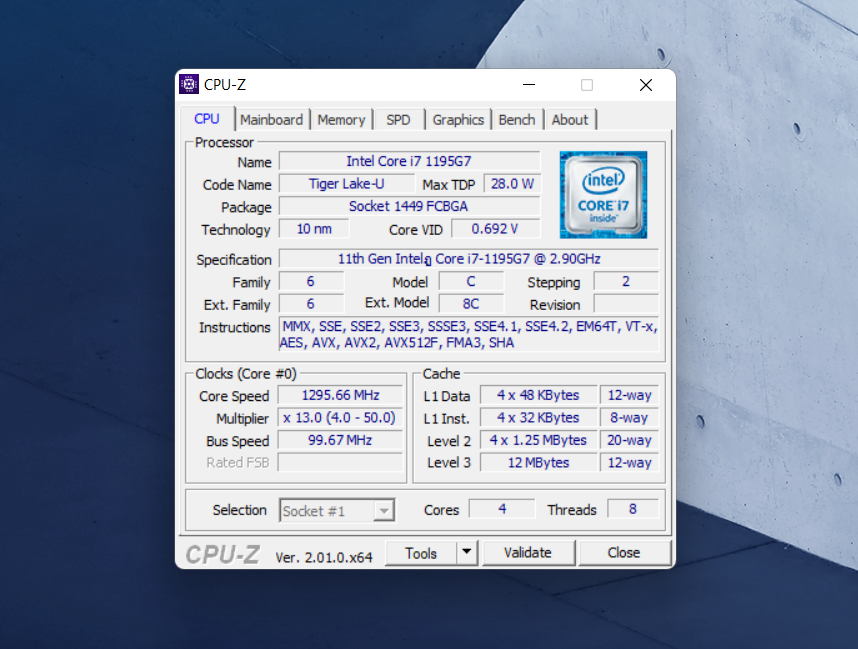View the Graphics tab

tap(459, 120)
